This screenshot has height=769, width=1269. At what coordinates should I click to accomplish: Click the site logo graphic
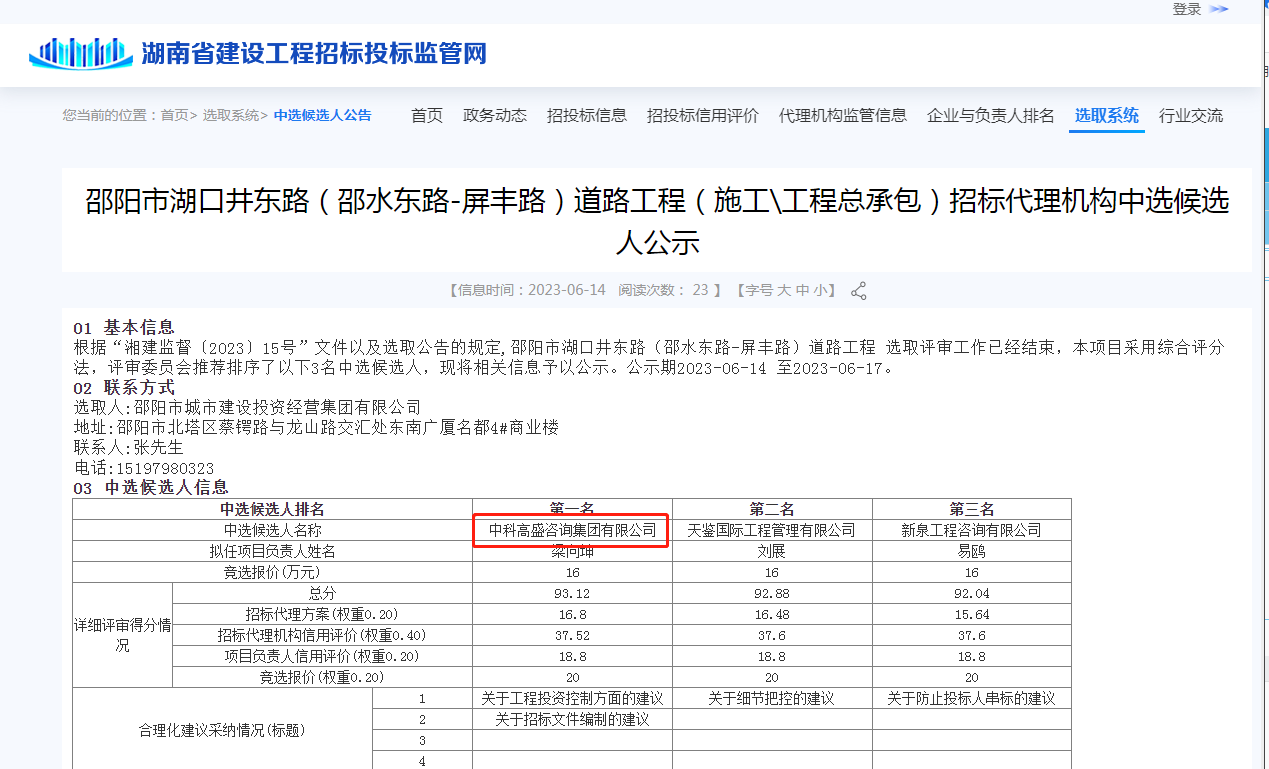pyautogui.click(x=81, y=52)
